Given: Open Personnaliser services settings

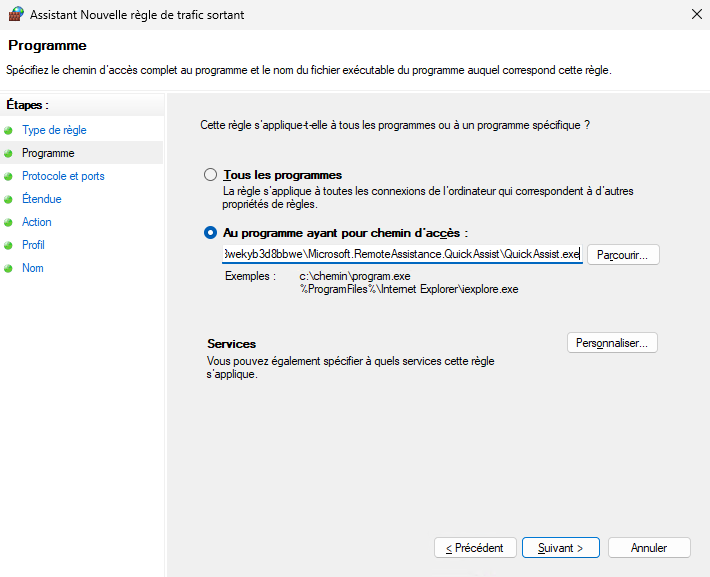Looking at the screenshot, I should (612, 343).
